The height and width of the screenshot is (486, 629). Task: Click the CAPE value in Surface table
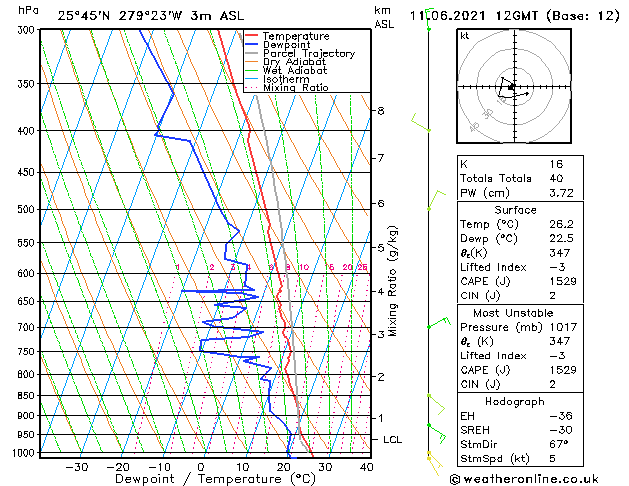563,281
